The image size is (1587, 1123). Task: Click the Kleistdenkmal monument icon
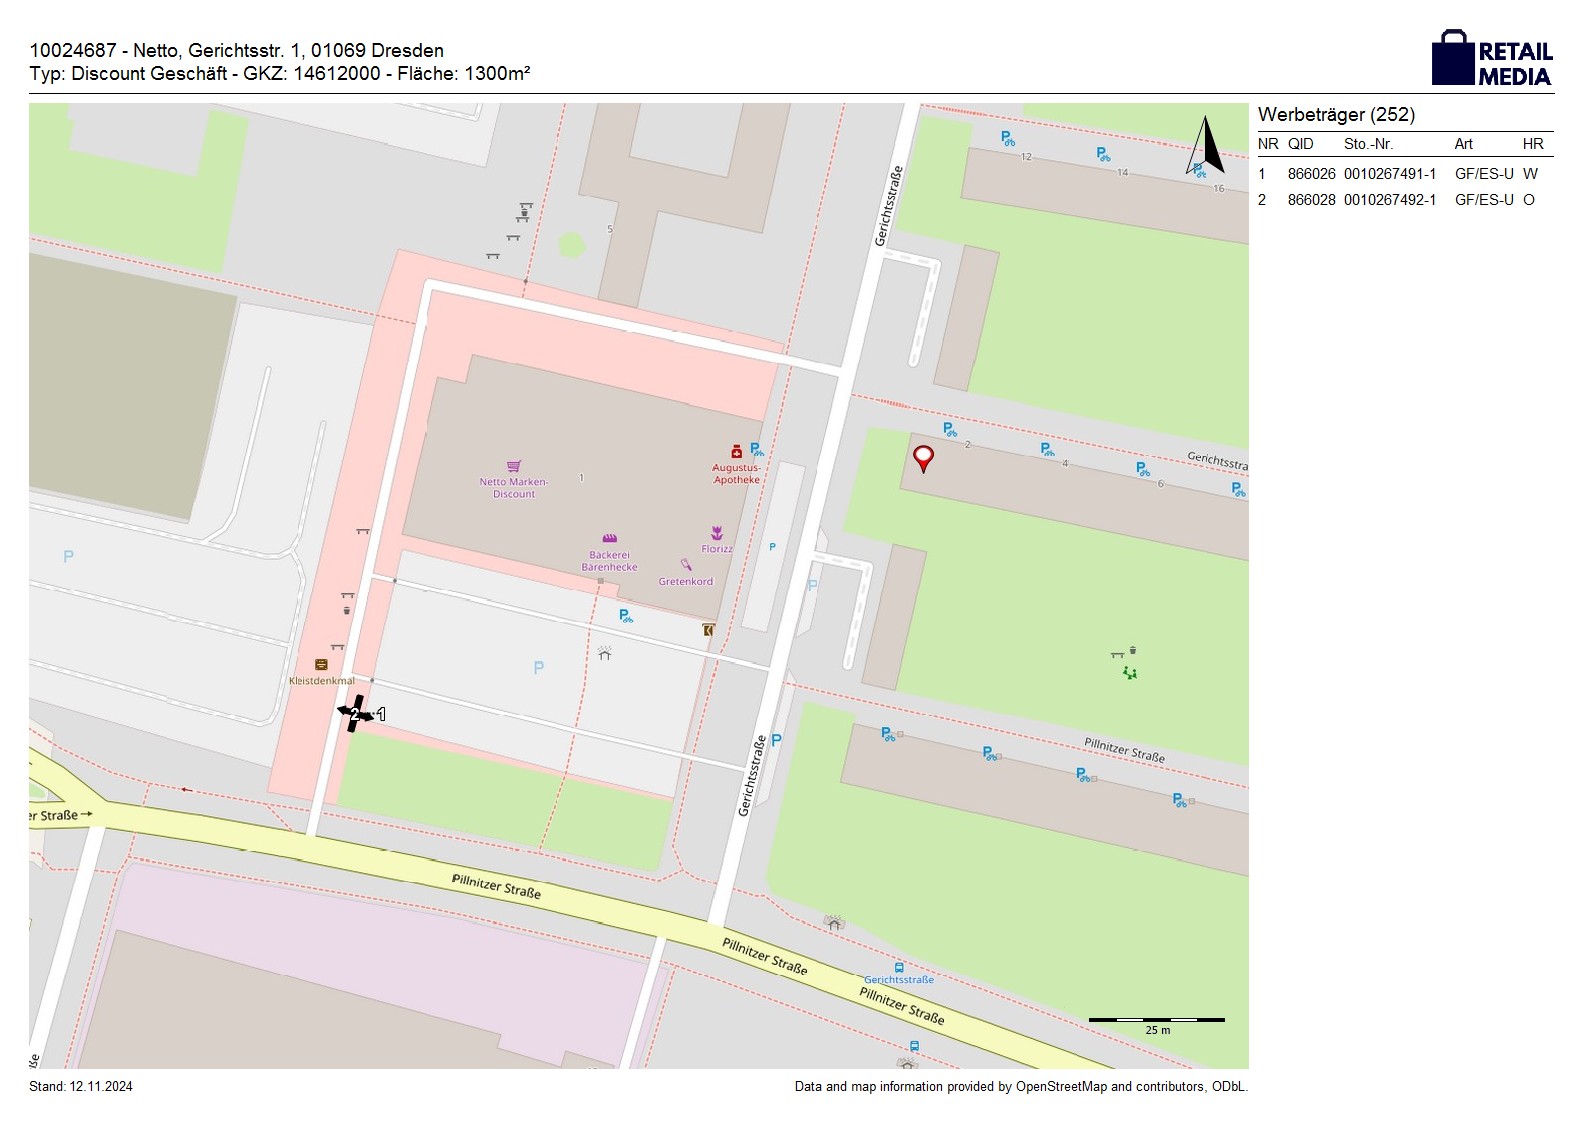coord(321,664)
